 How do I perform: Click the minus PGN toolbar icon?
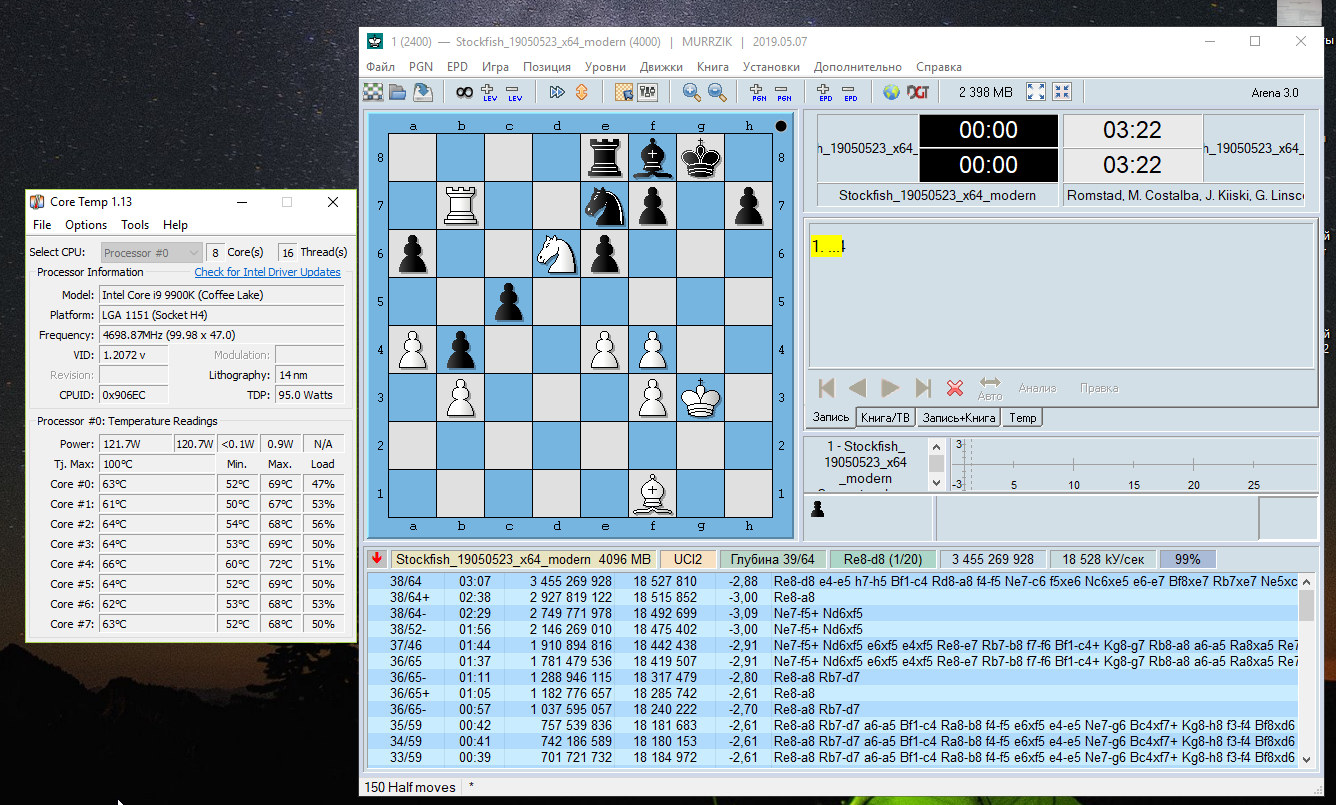tap(784, 92)
